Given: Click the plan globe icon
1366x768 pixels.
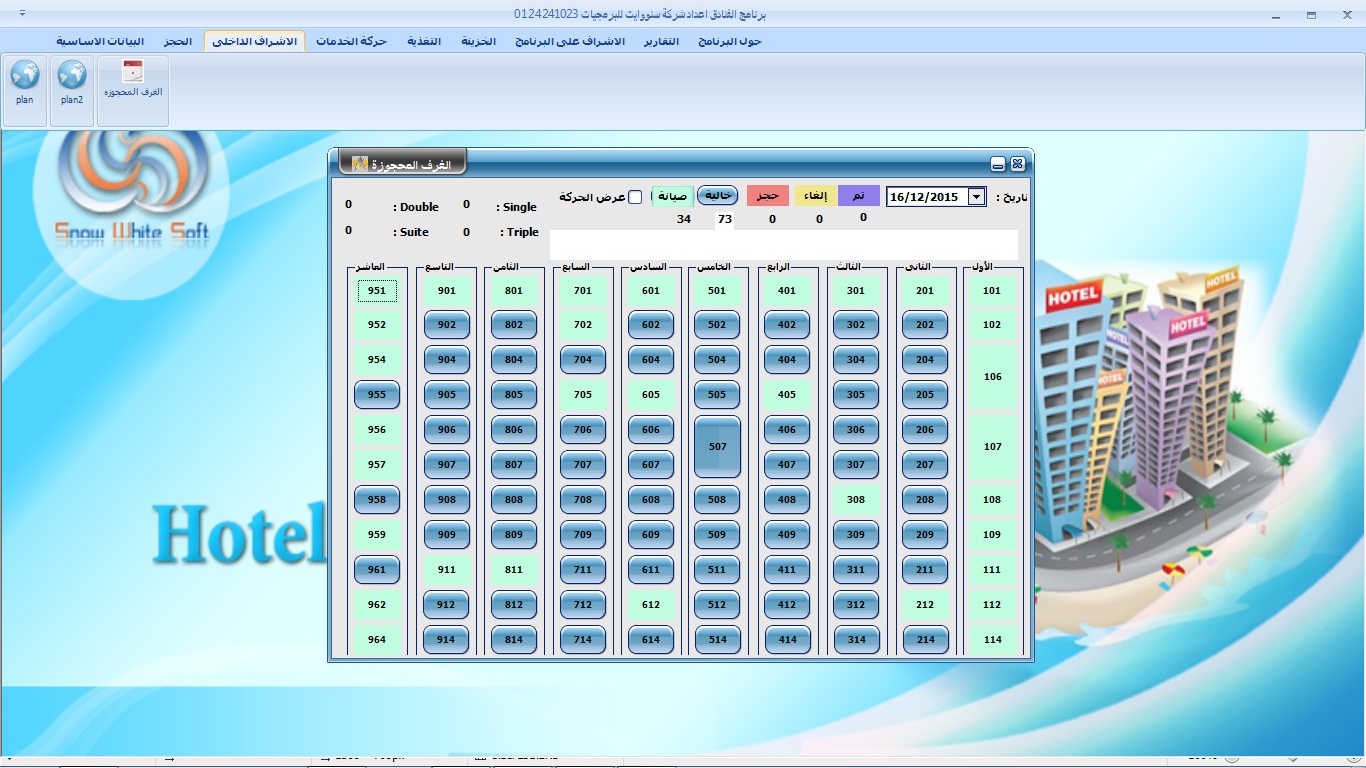Looking at the screenshot, I should pos(24,75).
